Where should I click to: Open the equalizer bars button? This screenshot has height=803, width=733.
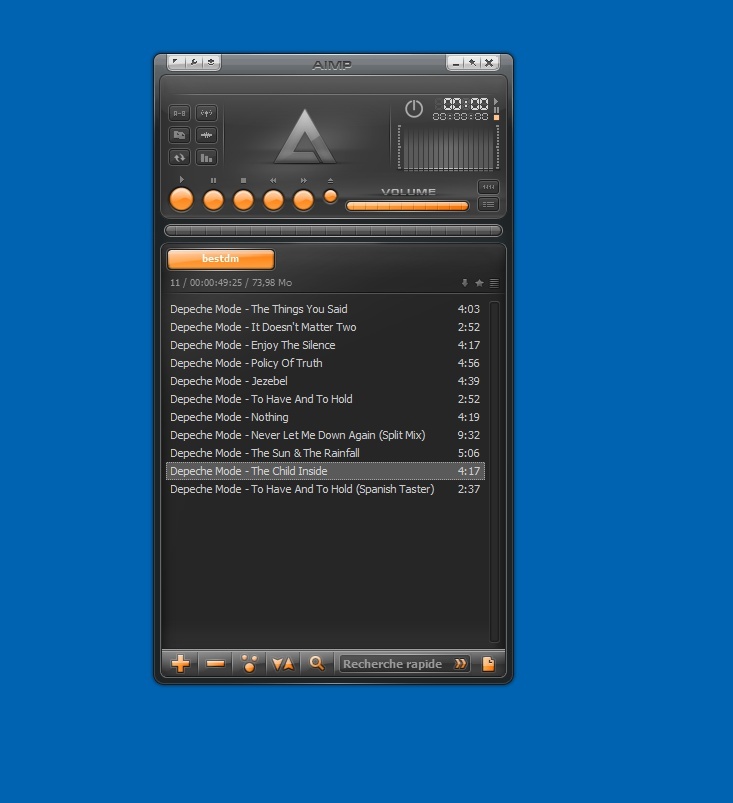pyautogui.click(x=206, y=158)
